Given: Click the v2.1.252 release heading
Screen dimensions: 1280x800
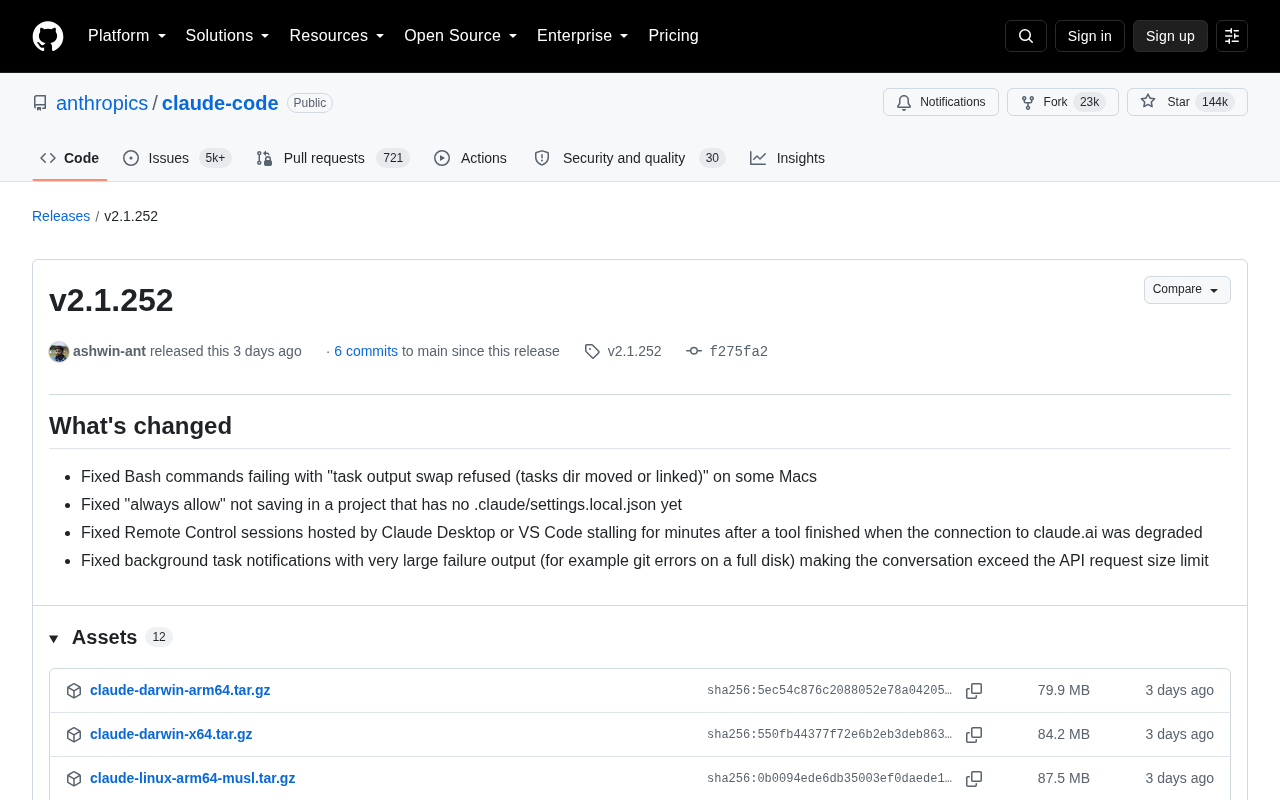Looking at the screenshot, I should pyautogui.click(x=111, y=300).
